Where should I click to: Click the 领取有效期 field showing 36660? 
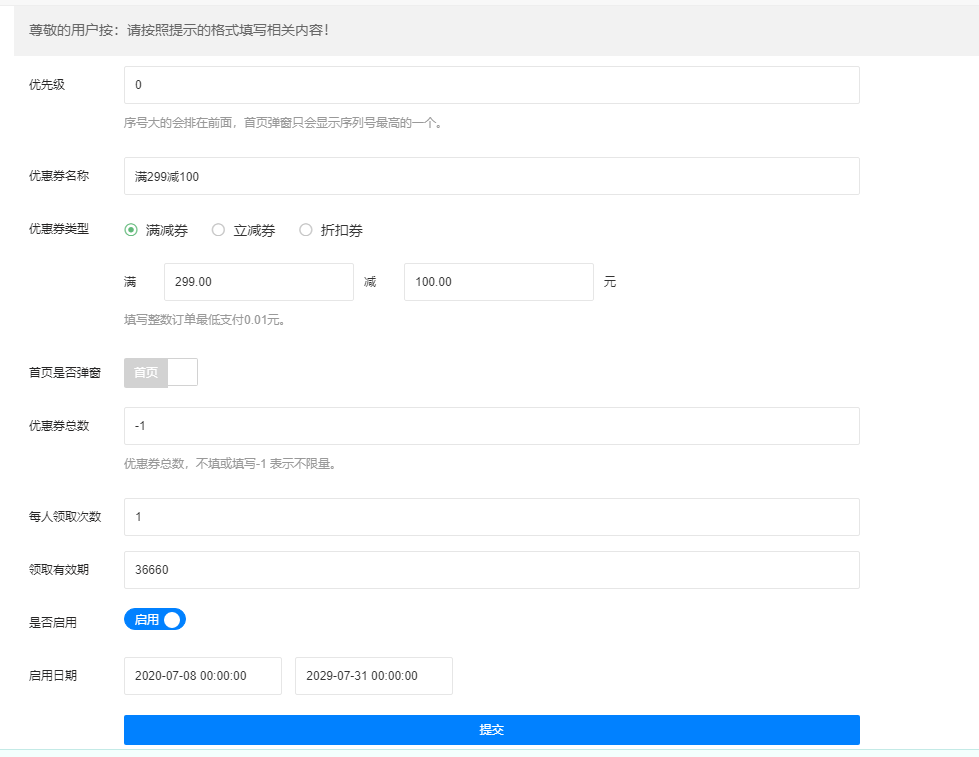coord(491,570)
